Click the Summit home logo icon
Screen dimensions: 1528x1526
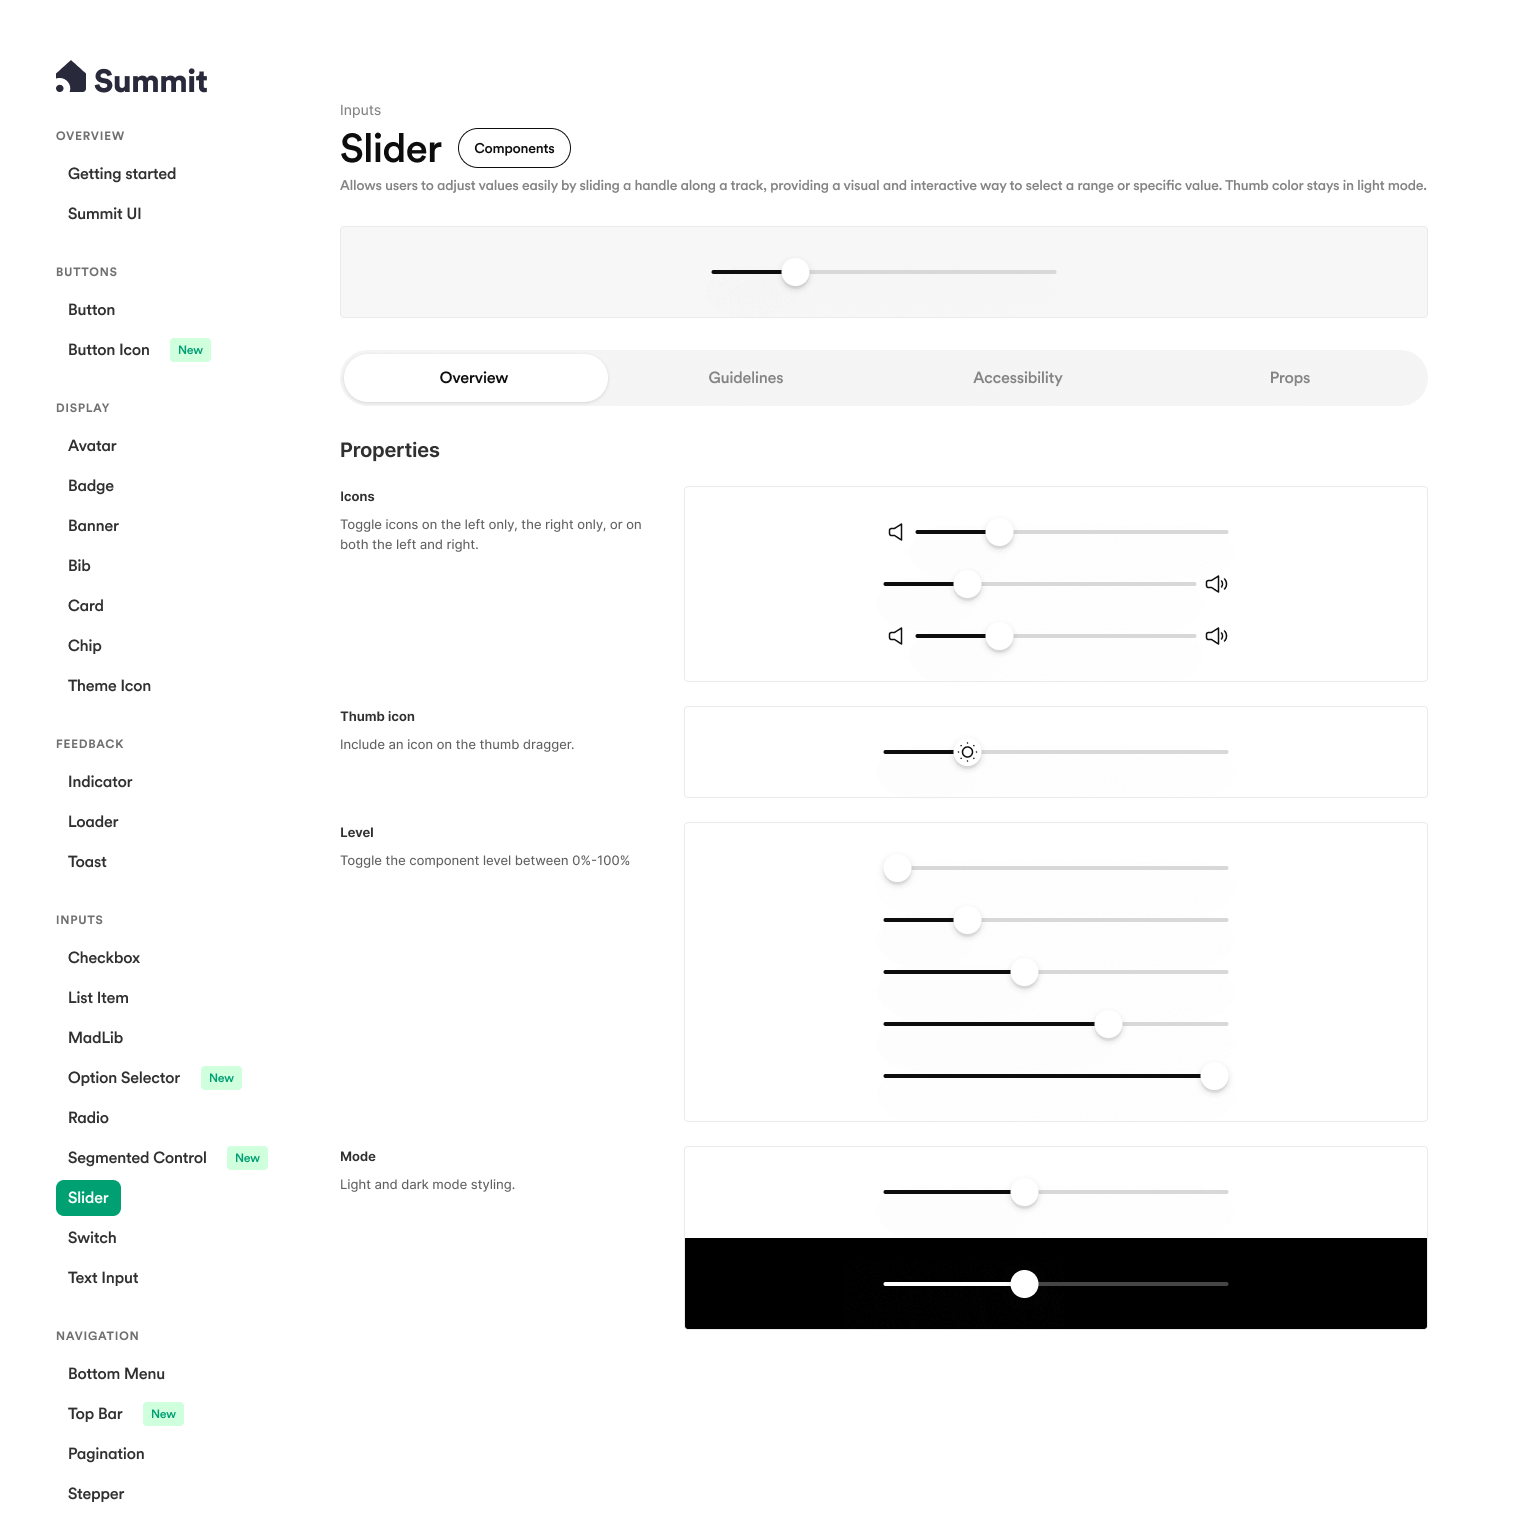(71, 77)
